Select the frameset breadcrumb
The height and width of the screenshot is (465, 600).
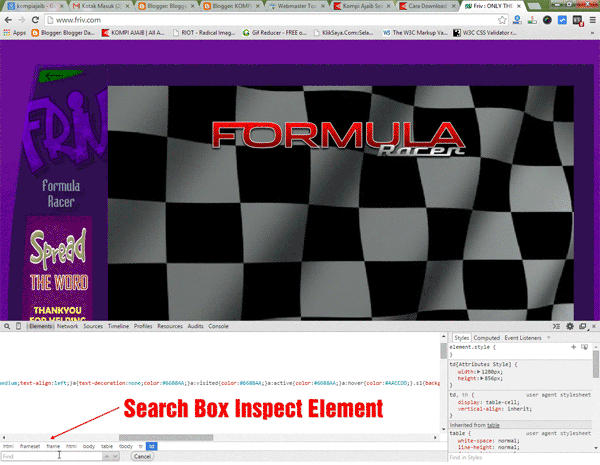[x=30, y=446]
